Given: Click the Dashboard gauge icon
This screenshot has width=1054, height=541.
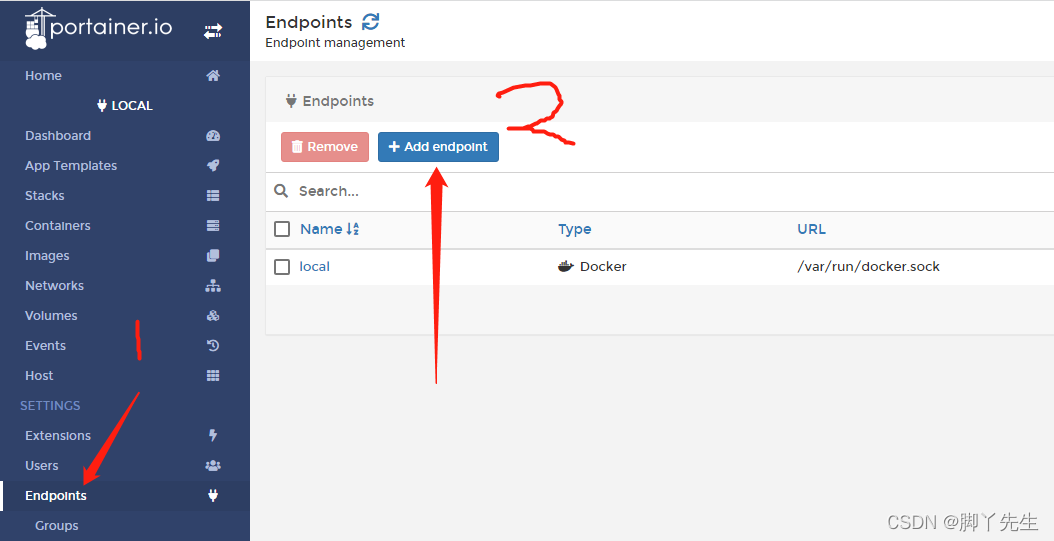Looking at the screenshot, I should (213, 136).
